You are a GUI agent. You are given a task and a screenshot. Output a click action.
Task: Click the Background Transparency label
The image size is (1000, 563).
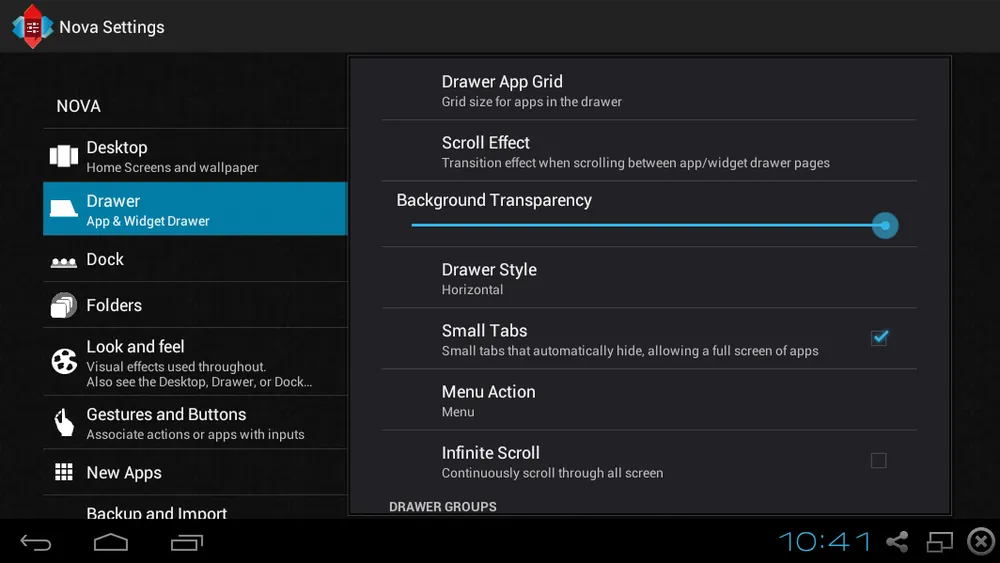(494, 200)
